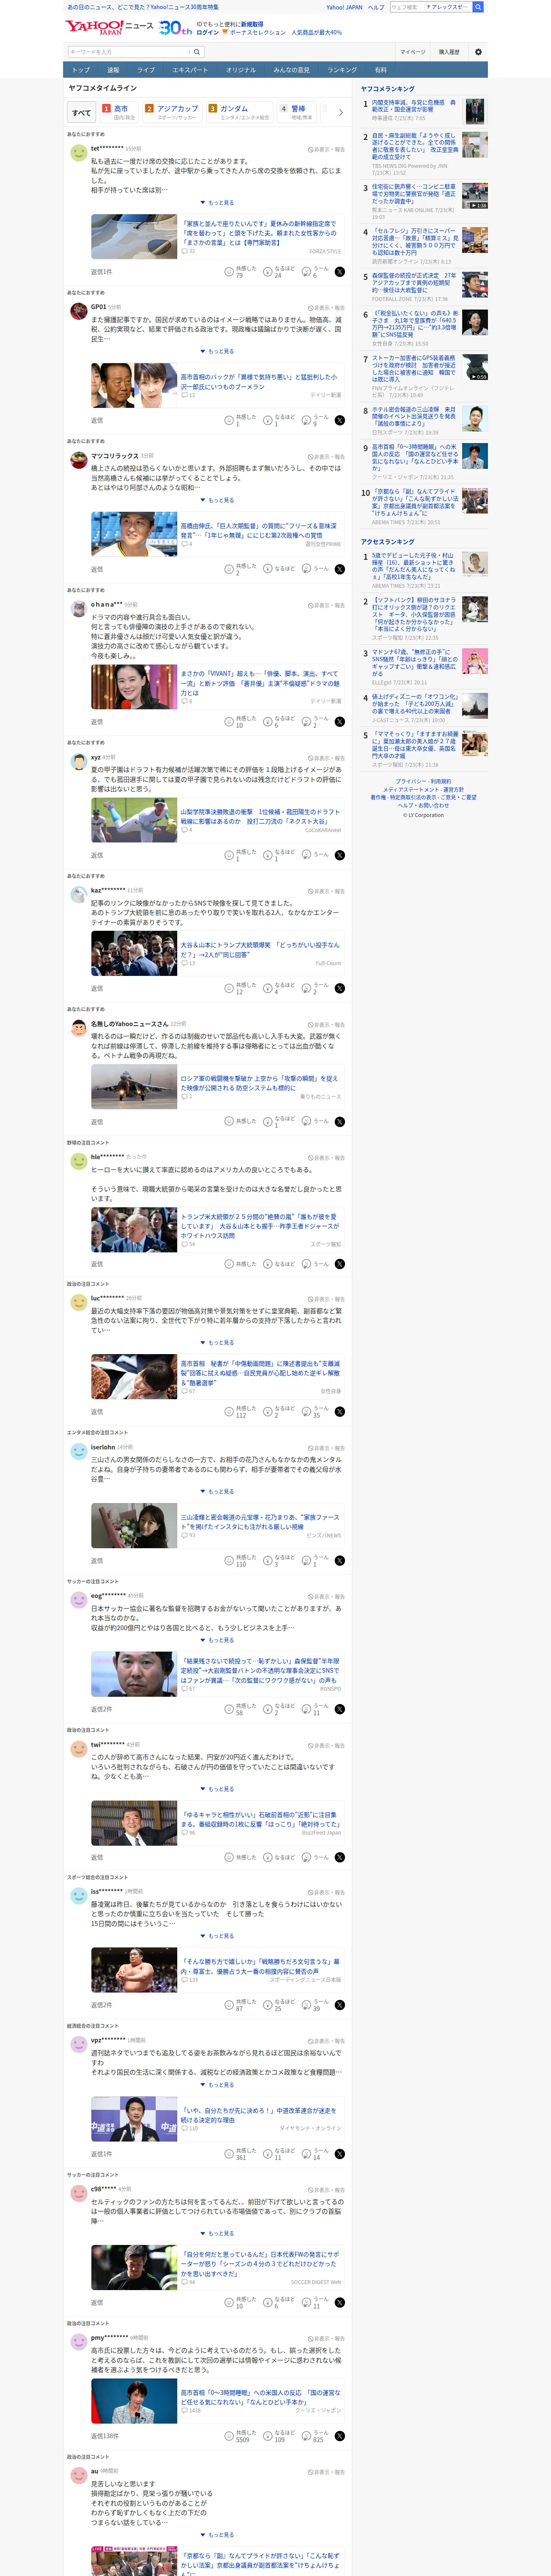Share luc's comment on X
Image resolution: width=551 pixels, height=2576 pixels.
pos(340,1412)
